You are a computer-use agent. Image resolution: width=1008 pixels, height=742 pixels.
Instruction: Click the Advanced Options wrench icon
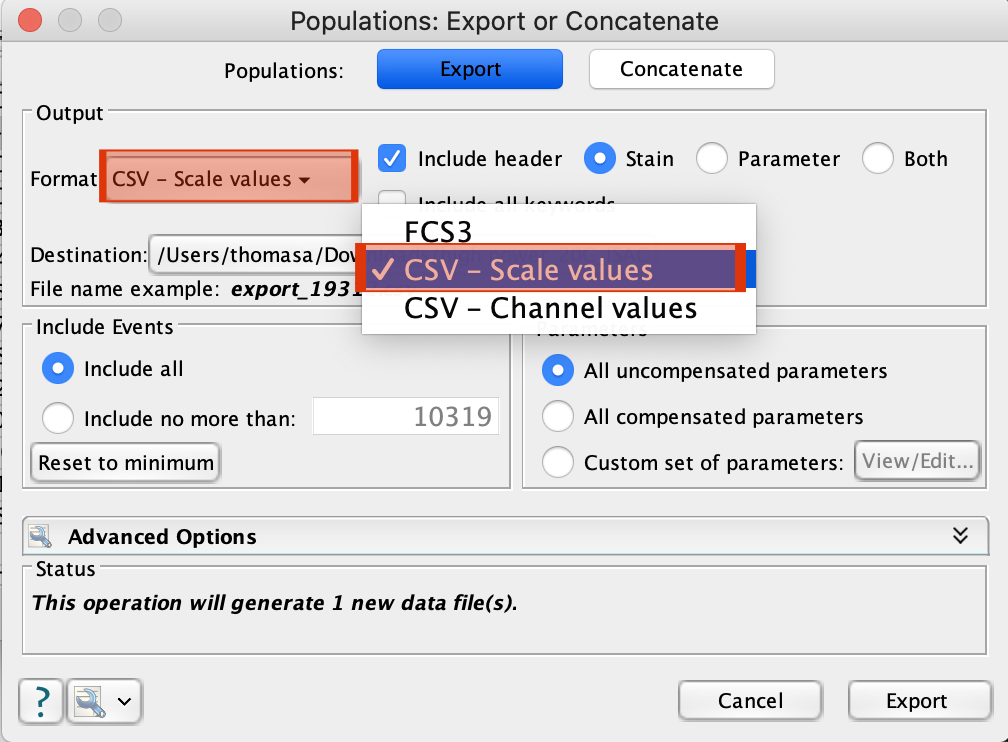click(41, 537)
